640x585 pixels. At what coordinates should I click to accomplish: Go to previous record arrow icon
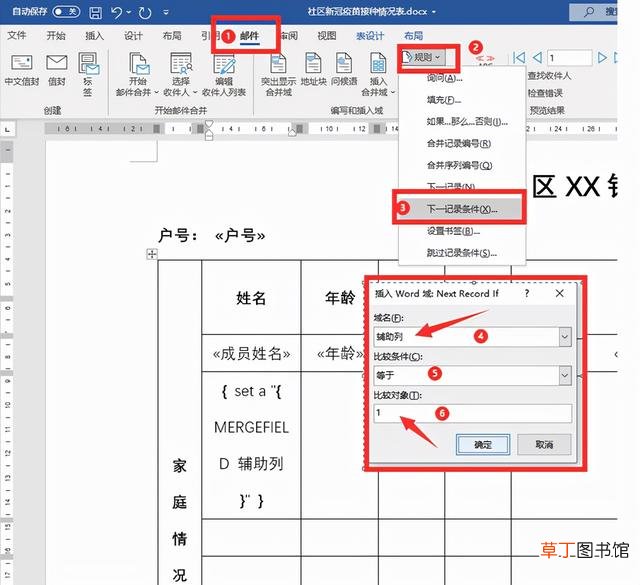[538, 58]
